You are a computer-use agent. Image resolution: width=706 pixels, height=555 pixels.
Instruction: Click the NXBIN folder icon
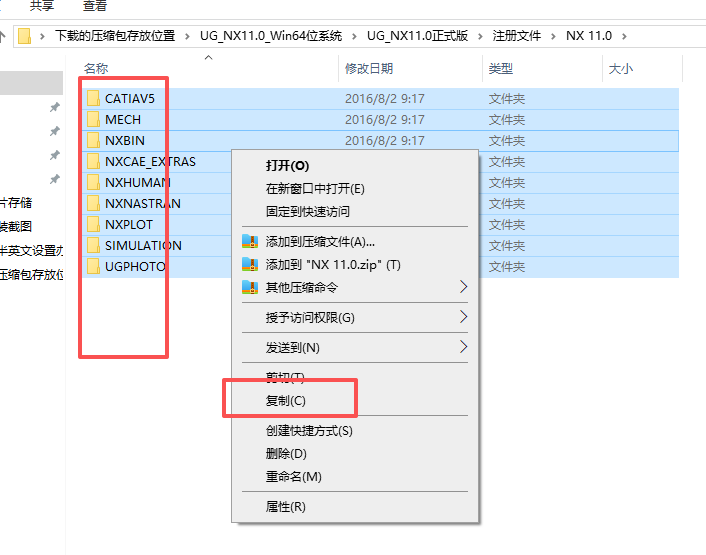coord(93,140)
